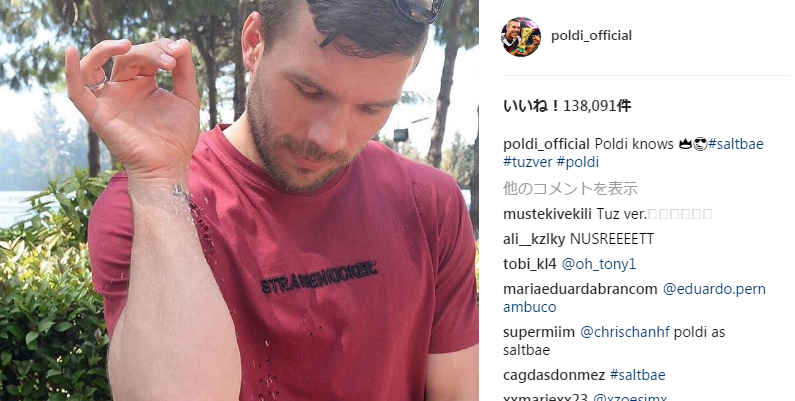Open the #poldi hashtag

(x=577, y=162)
